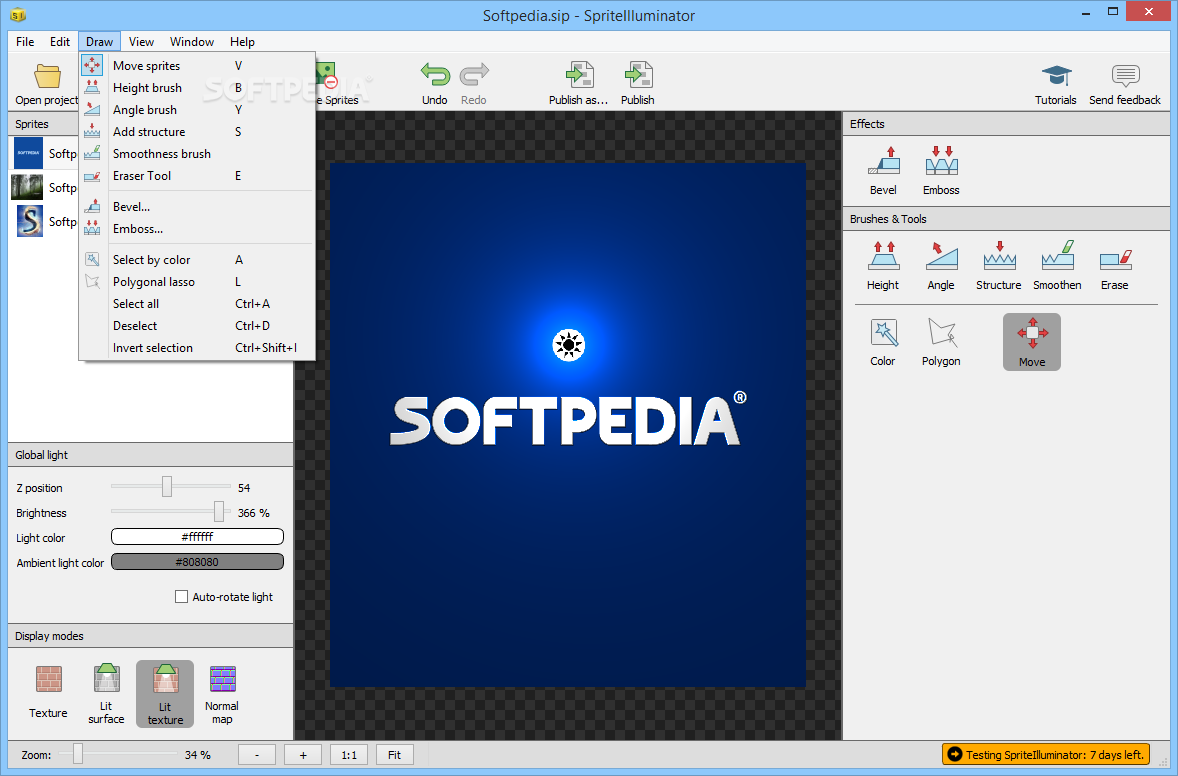Click the zoom in plus button

coord(303,755)
